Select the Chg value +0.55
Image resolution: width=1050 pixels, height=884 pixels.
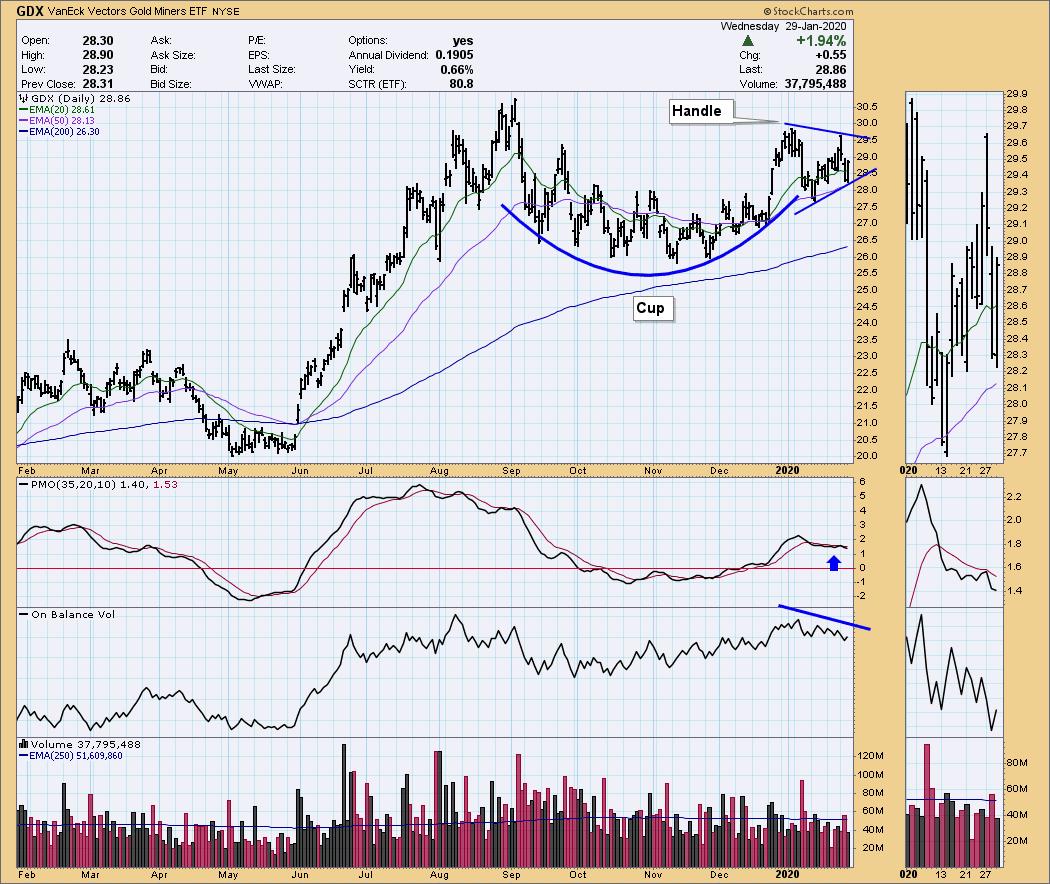pyautogui.click(x=830, y=55)
